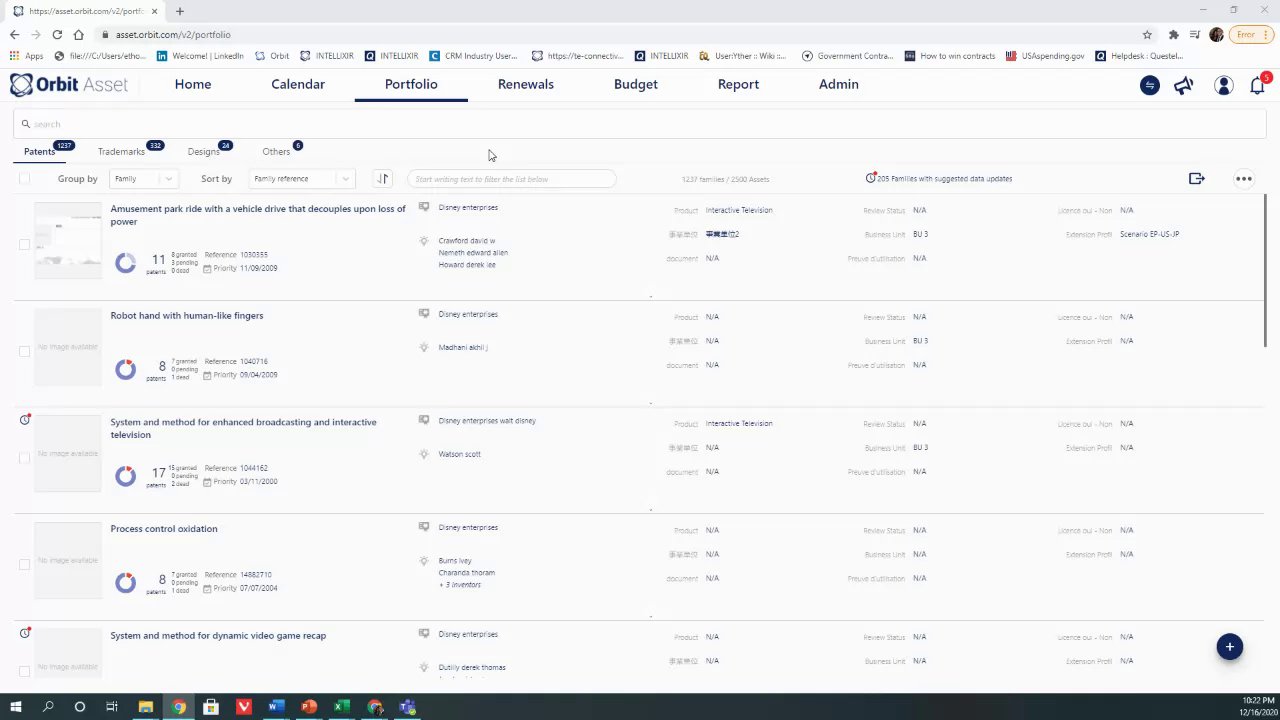The image size is (1280, 720).
Task: Select the enhanced broadcasting family checkbox
Action: tap(24, 458)
